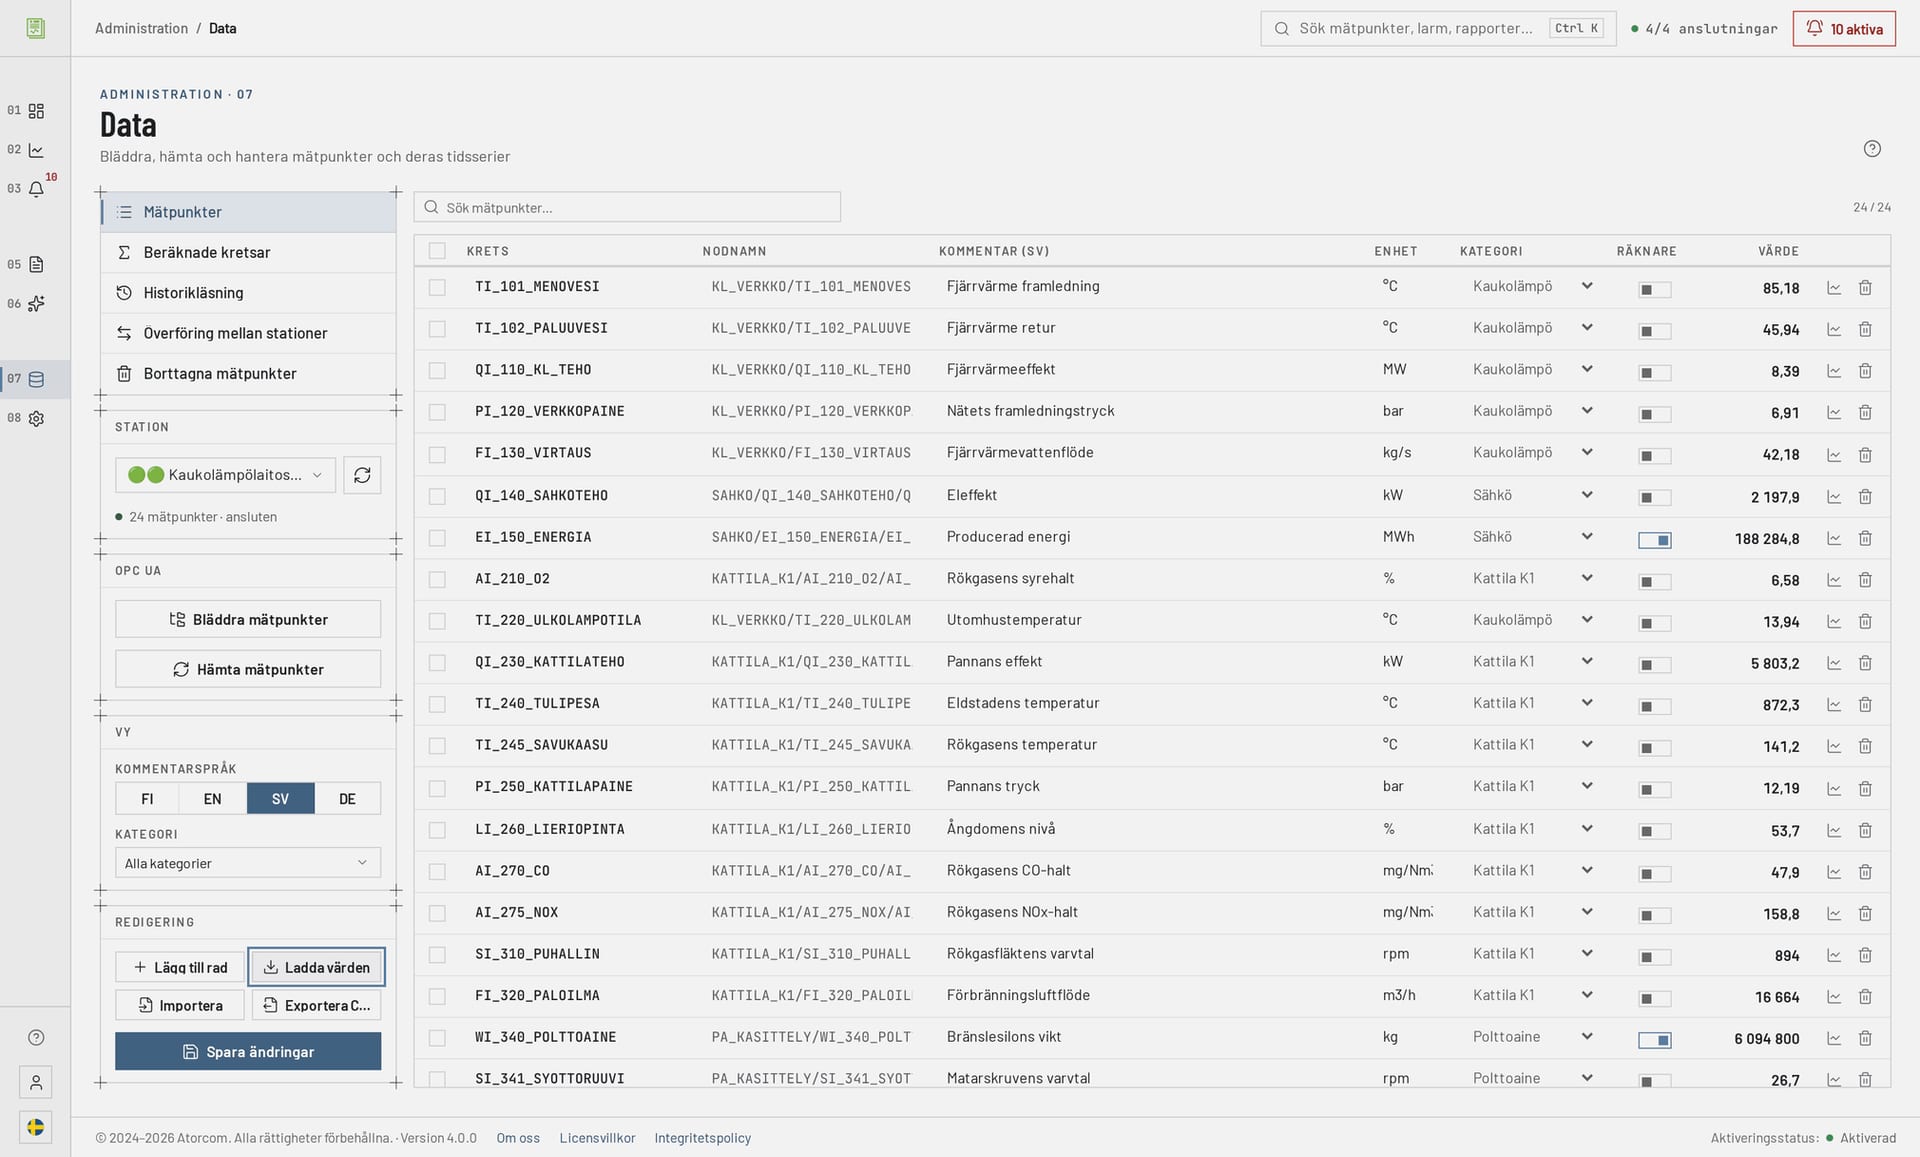Click the Ladda värden button
Image resolution: width=1920 pixels, height=1157 pixels.
(316, 967)
